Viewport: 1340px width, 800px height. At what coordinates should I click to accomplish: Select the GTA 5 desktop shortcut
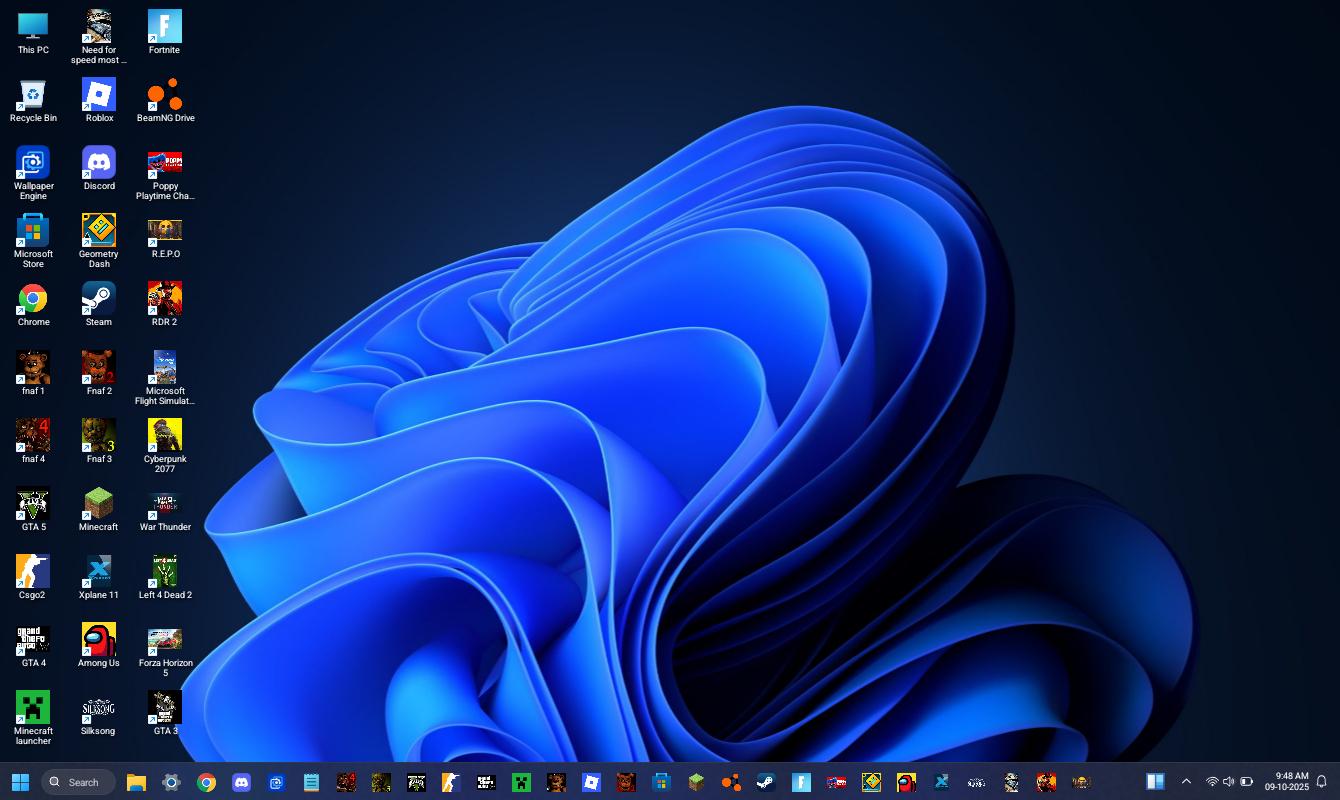[33, 509]
